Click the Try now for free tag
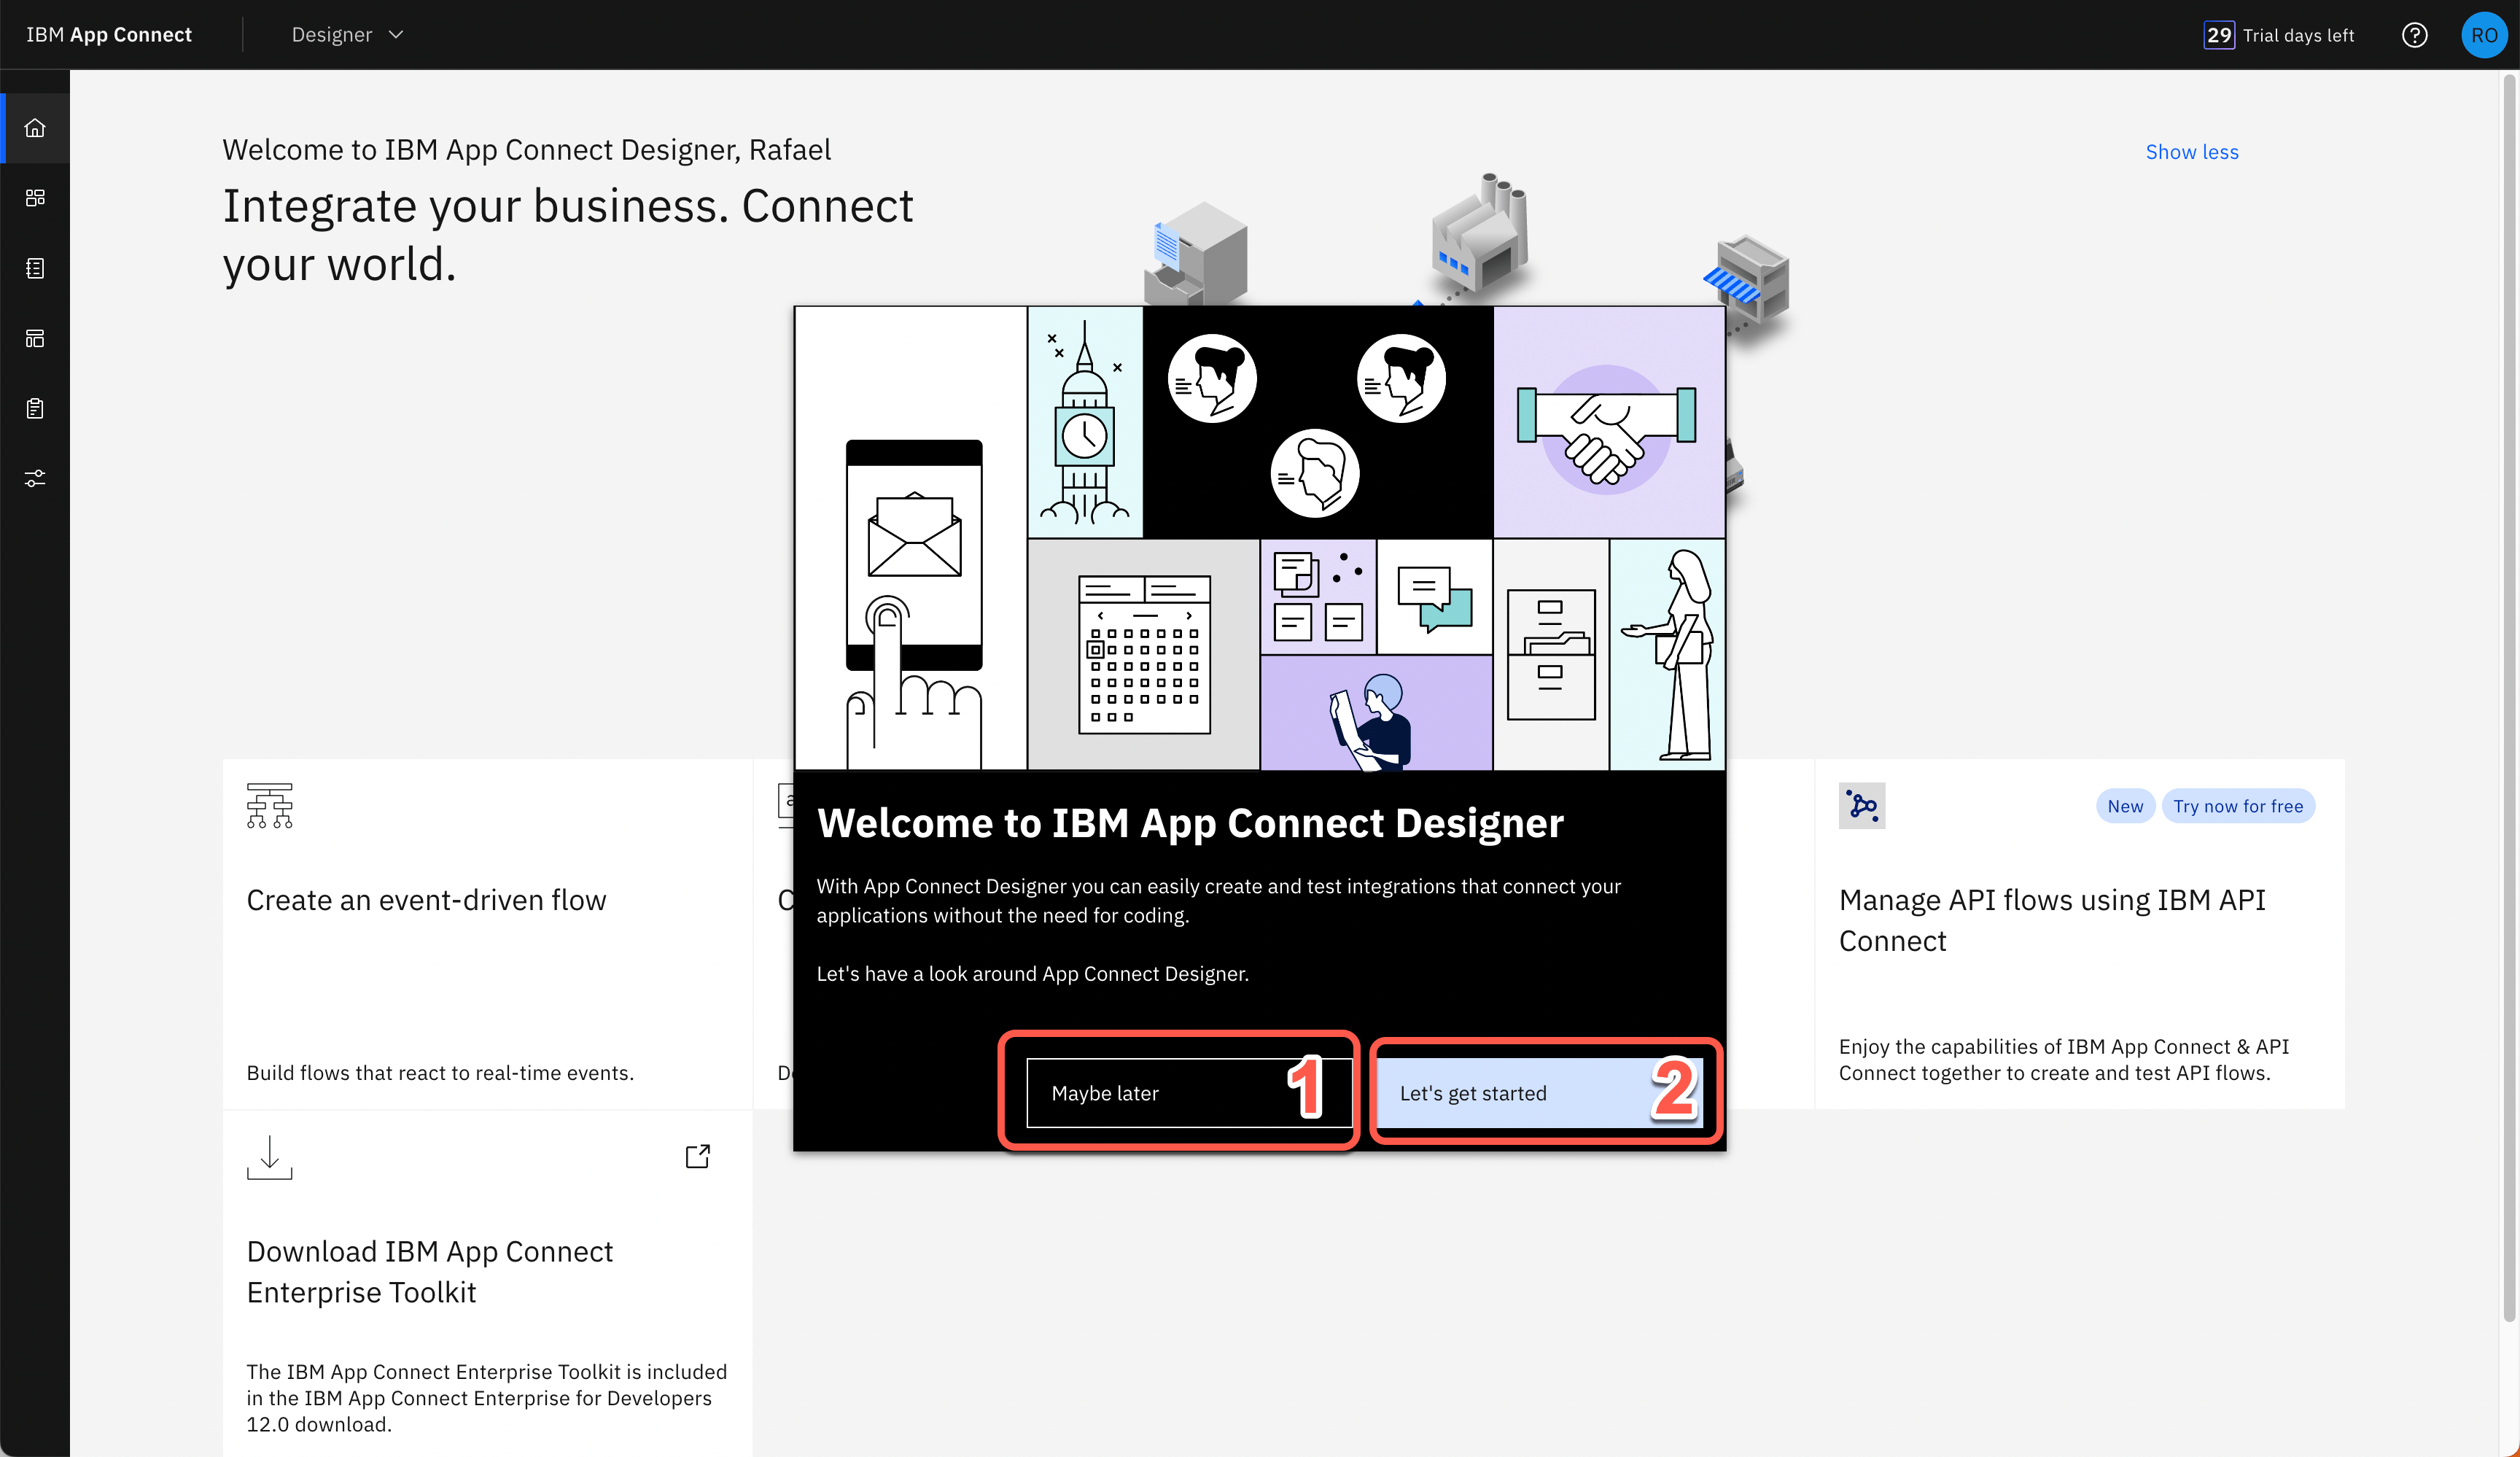 tap(2239, 806)
